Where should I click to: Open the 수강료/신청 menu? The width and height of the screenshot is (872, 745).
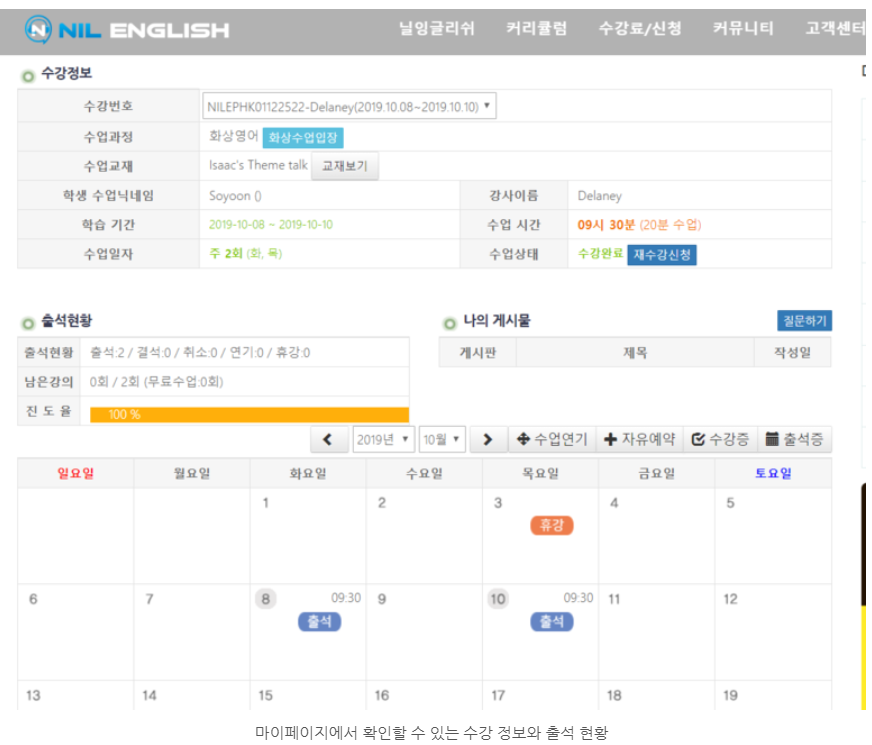click(640, 28)
